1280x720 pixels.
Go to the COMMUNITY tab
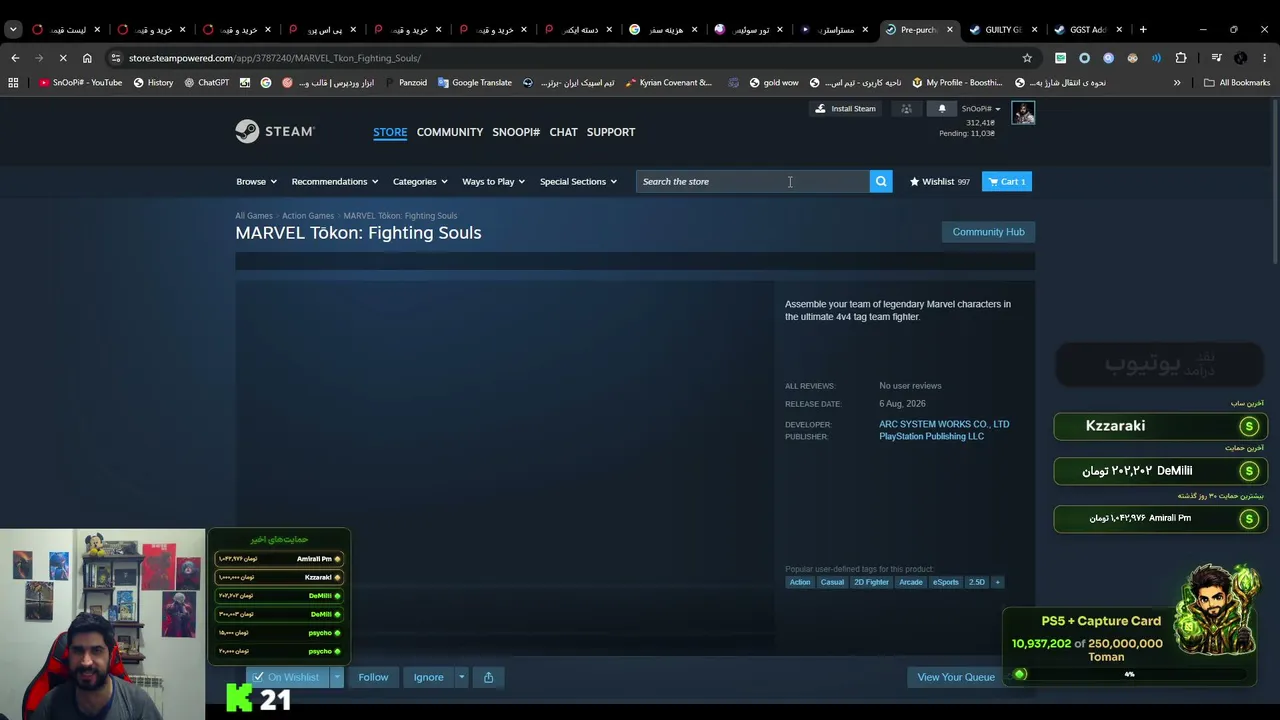(x=450, y=132)
